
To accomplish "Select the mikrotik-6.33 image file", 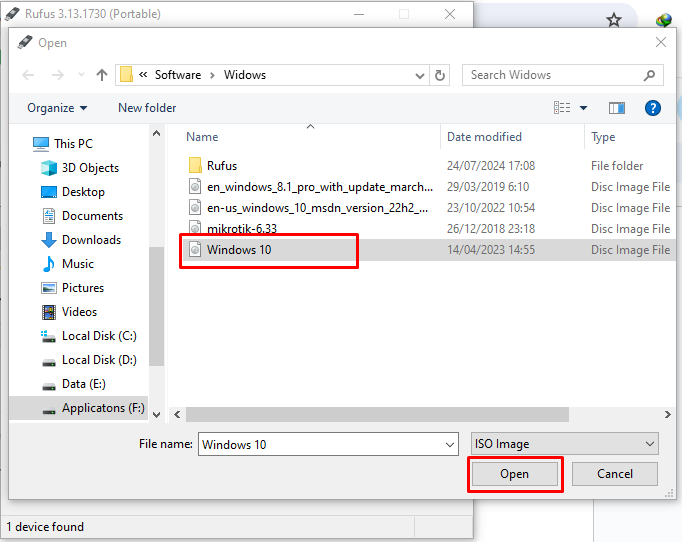I will pyautogui.click(x=241, y=229).
